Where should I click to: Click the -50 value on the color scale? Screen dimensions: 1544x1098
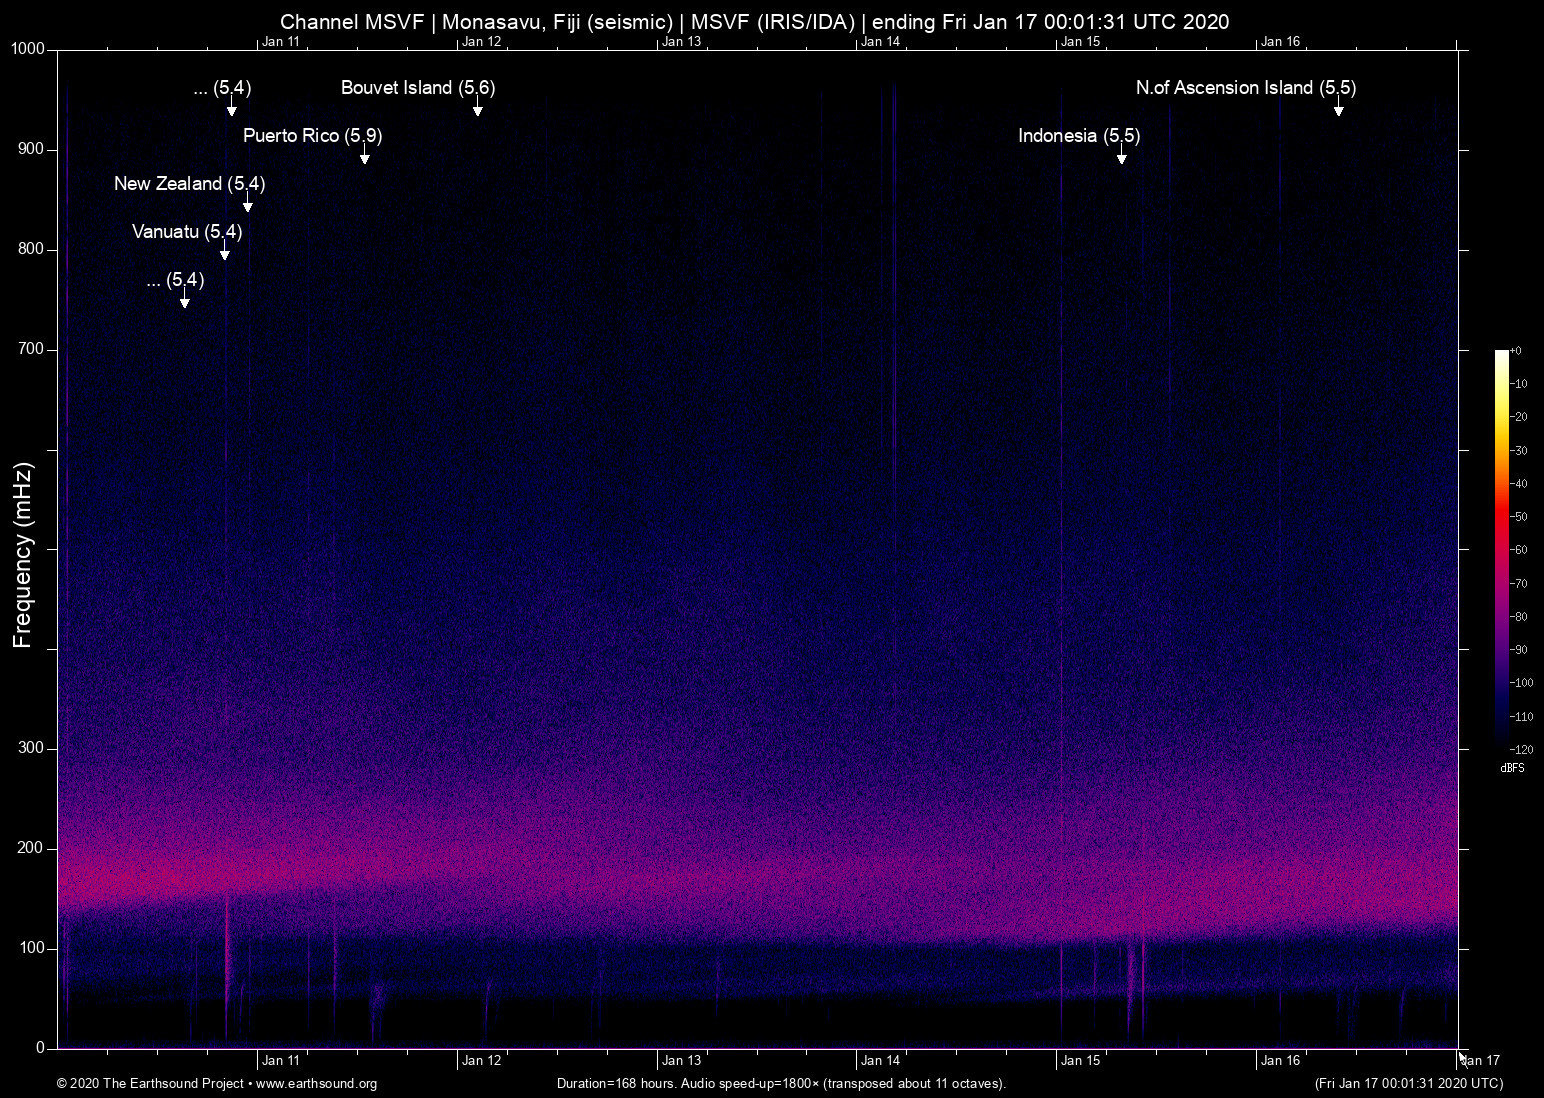1519,517
